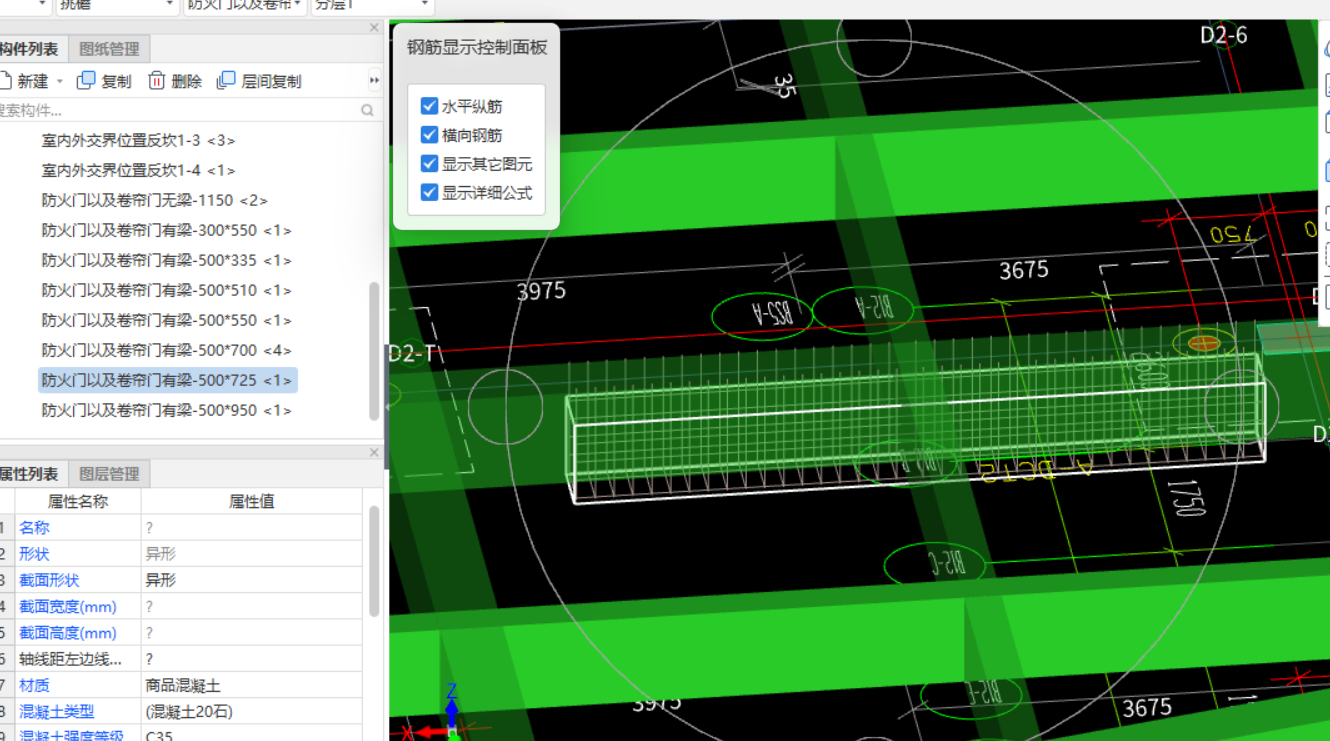Viewport: 1330px width, 741px height.
Task: Select 防火门以及卷帘门无梁-1150 <2>
Action: (x=155, y=201)
